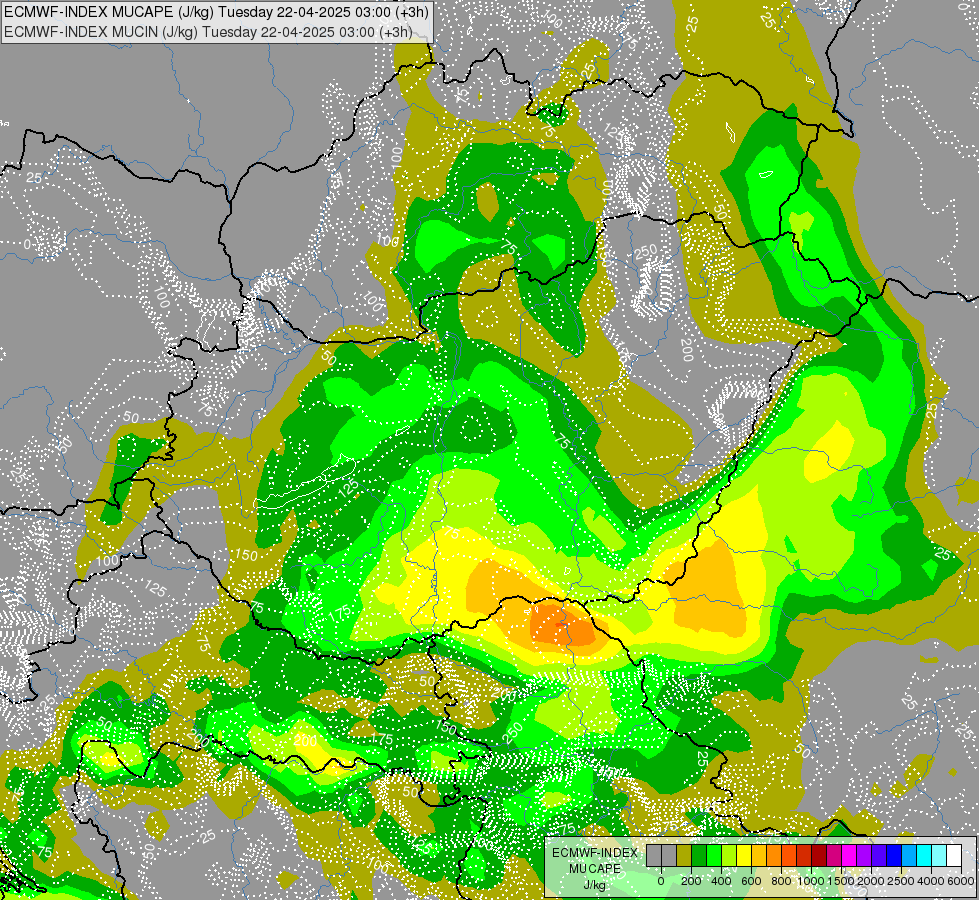Click the legend label MUCAPE
The image size is (979, 900).
point(595,869)
